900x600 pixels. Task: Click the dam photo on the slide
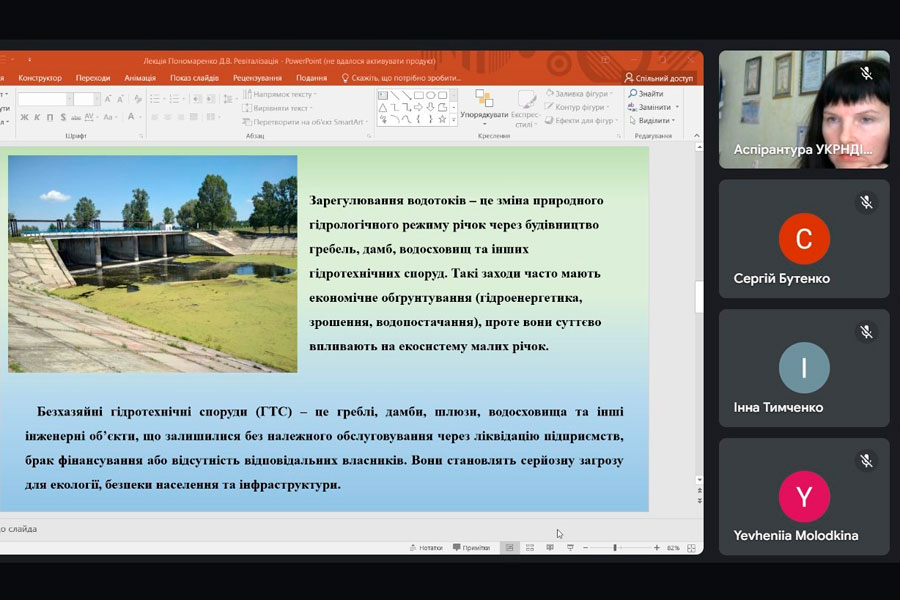(x=152, y=263)
